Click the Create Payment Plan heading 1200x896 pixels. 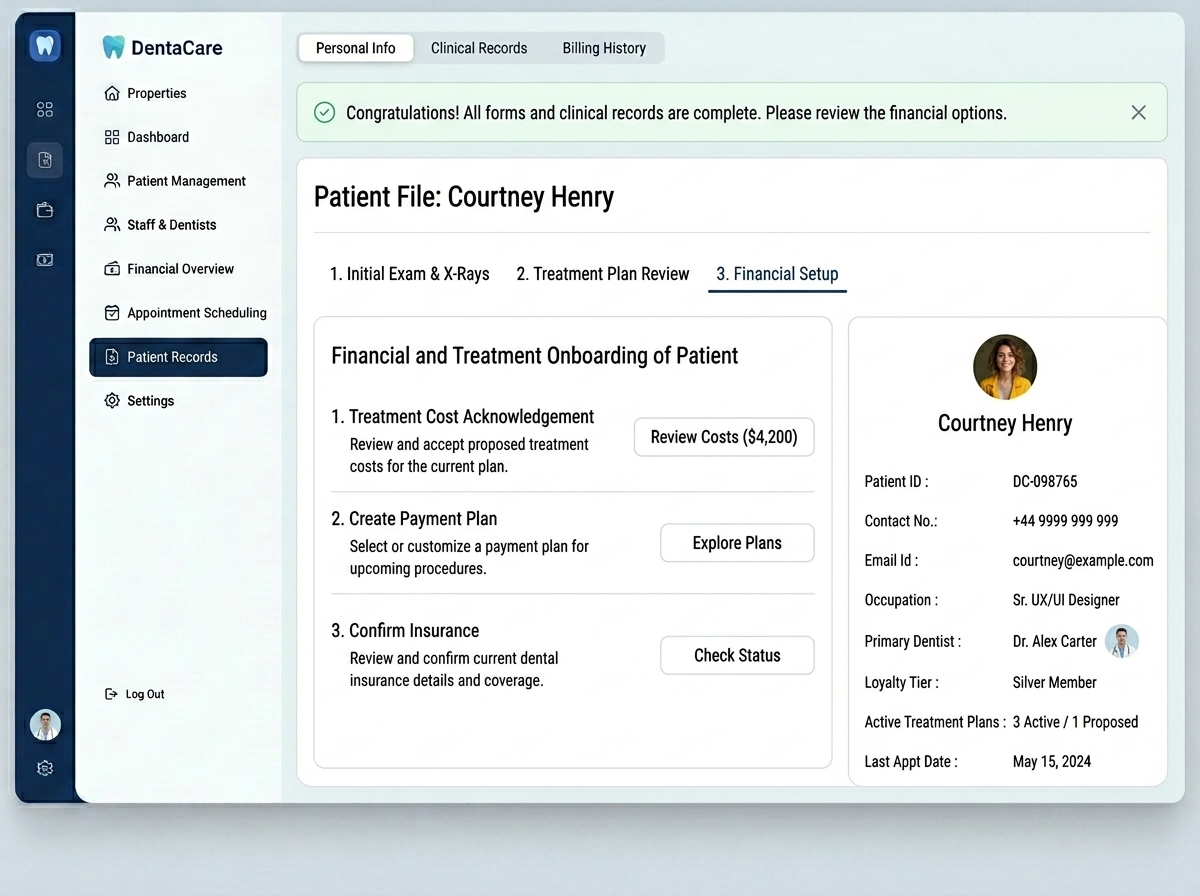[414, 519]
